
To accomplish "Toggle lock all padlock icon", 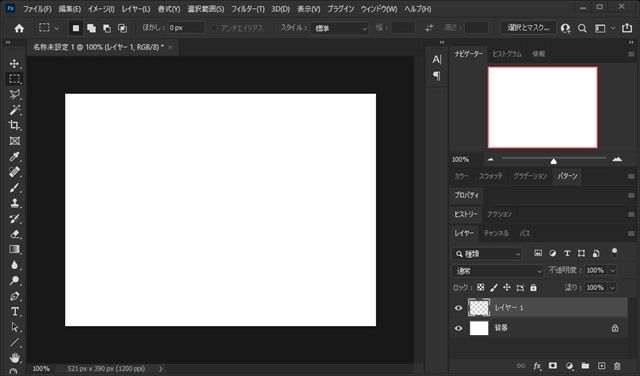I will pos(533,287).
